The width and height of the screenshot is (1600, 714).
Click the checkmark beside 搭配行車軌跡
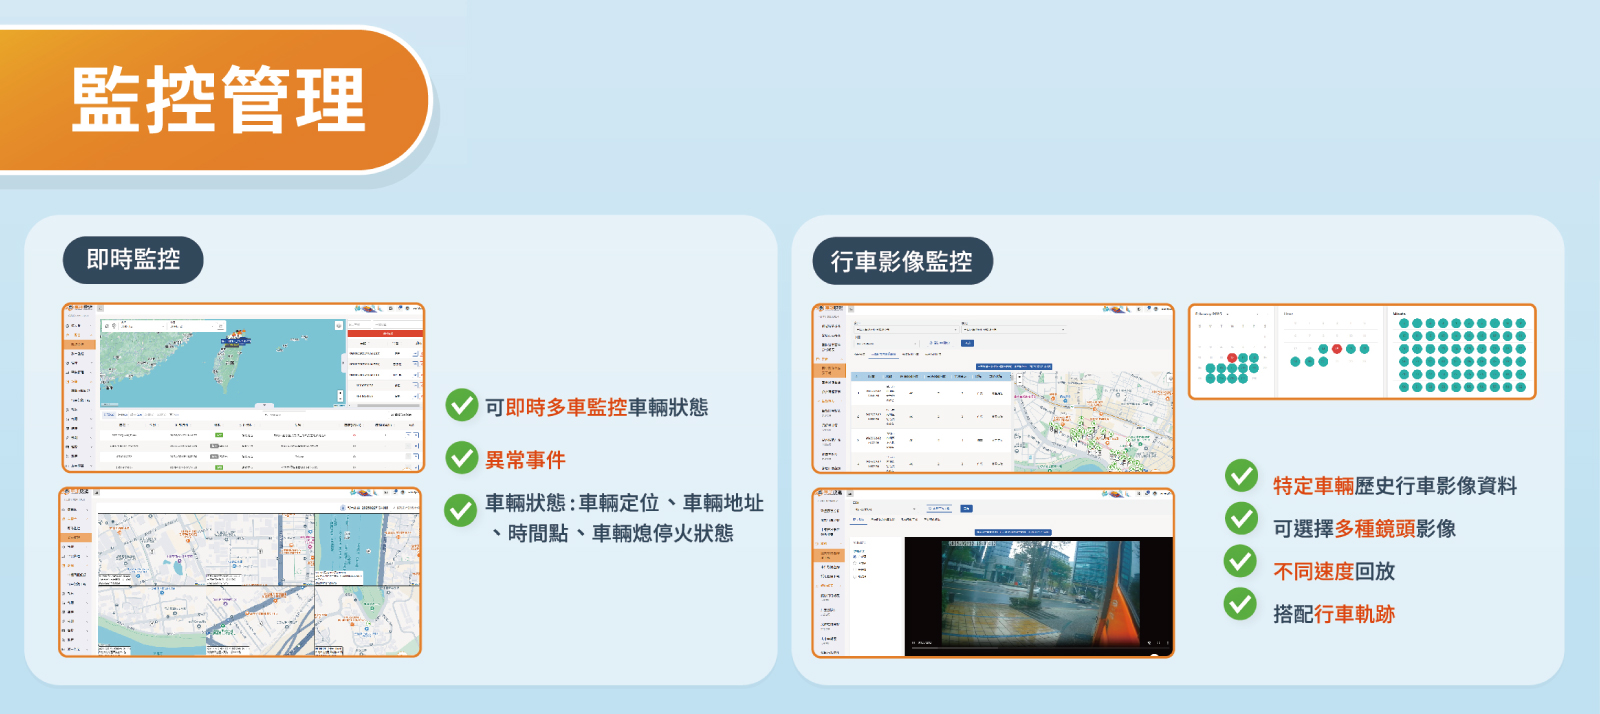click(x=1241, y=604)
